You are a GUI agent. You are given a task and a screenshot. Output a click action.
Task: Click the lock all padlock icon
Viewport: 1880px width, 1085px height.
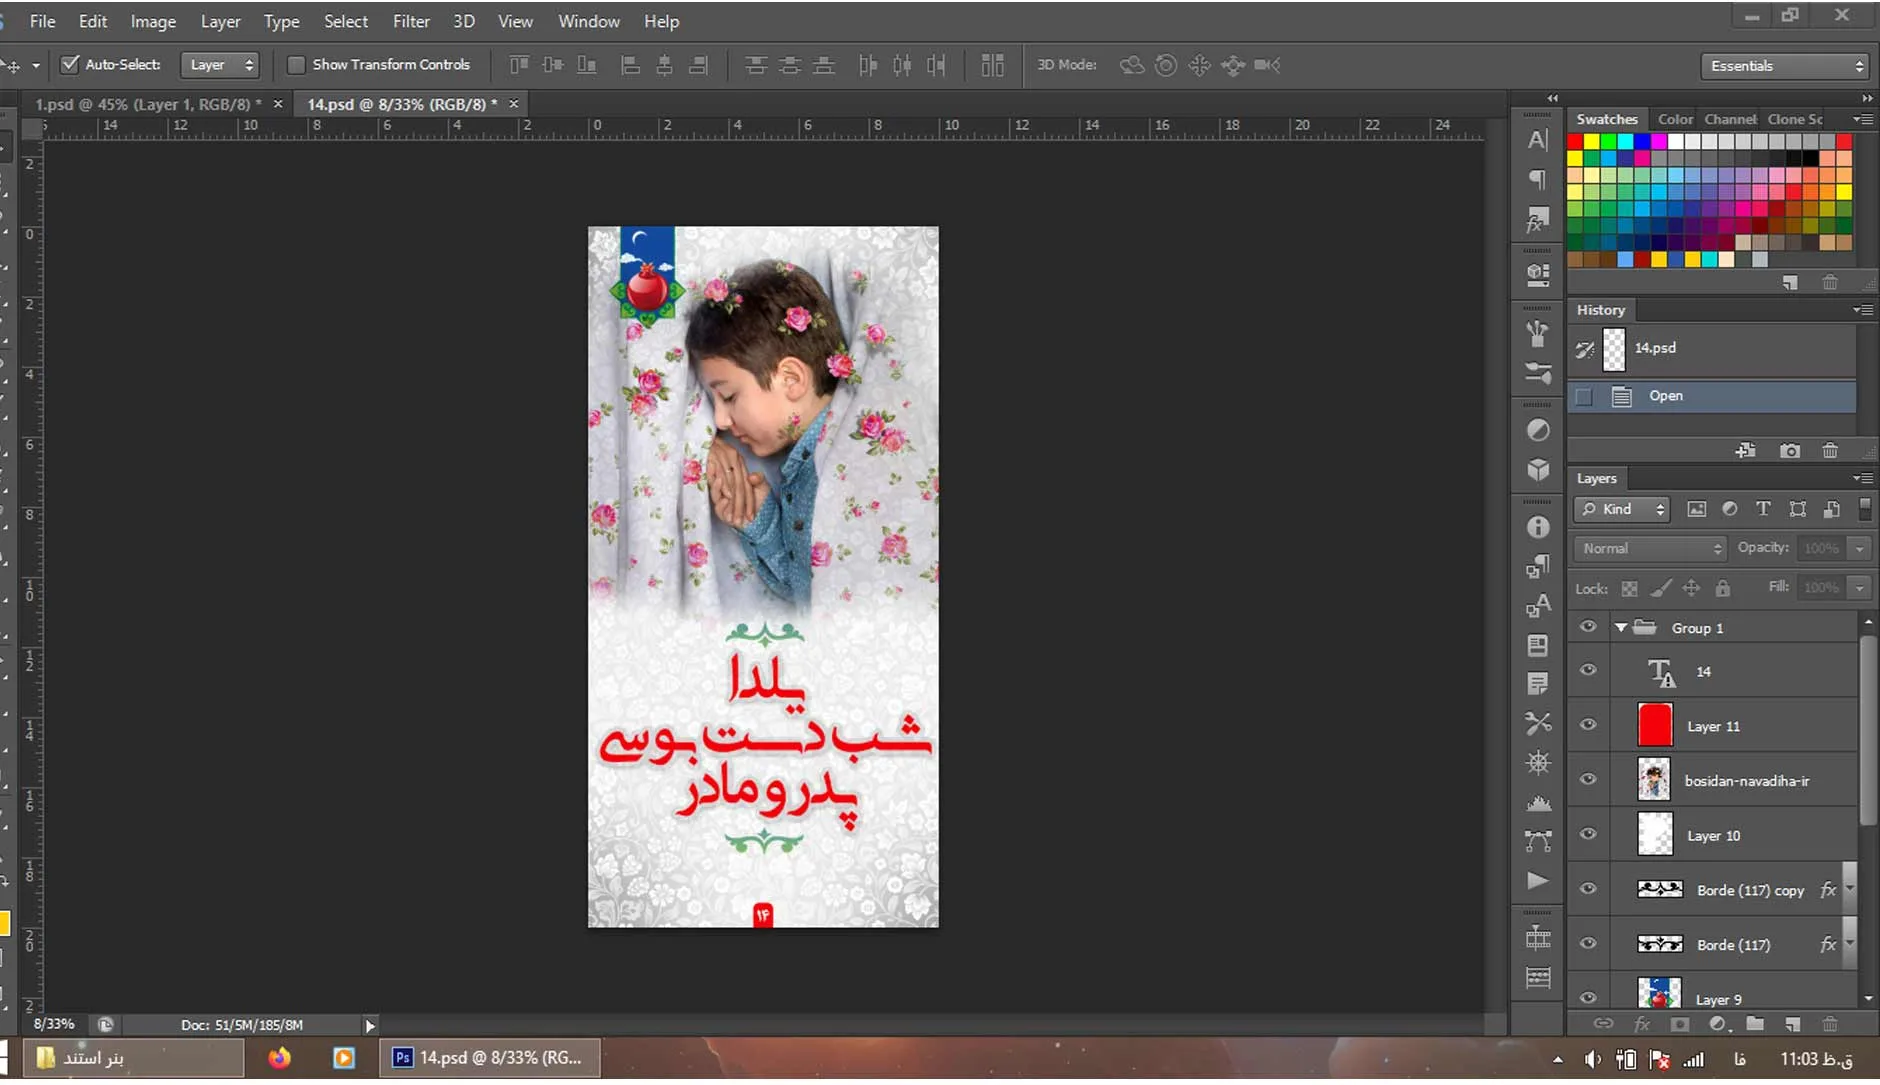1722,588
